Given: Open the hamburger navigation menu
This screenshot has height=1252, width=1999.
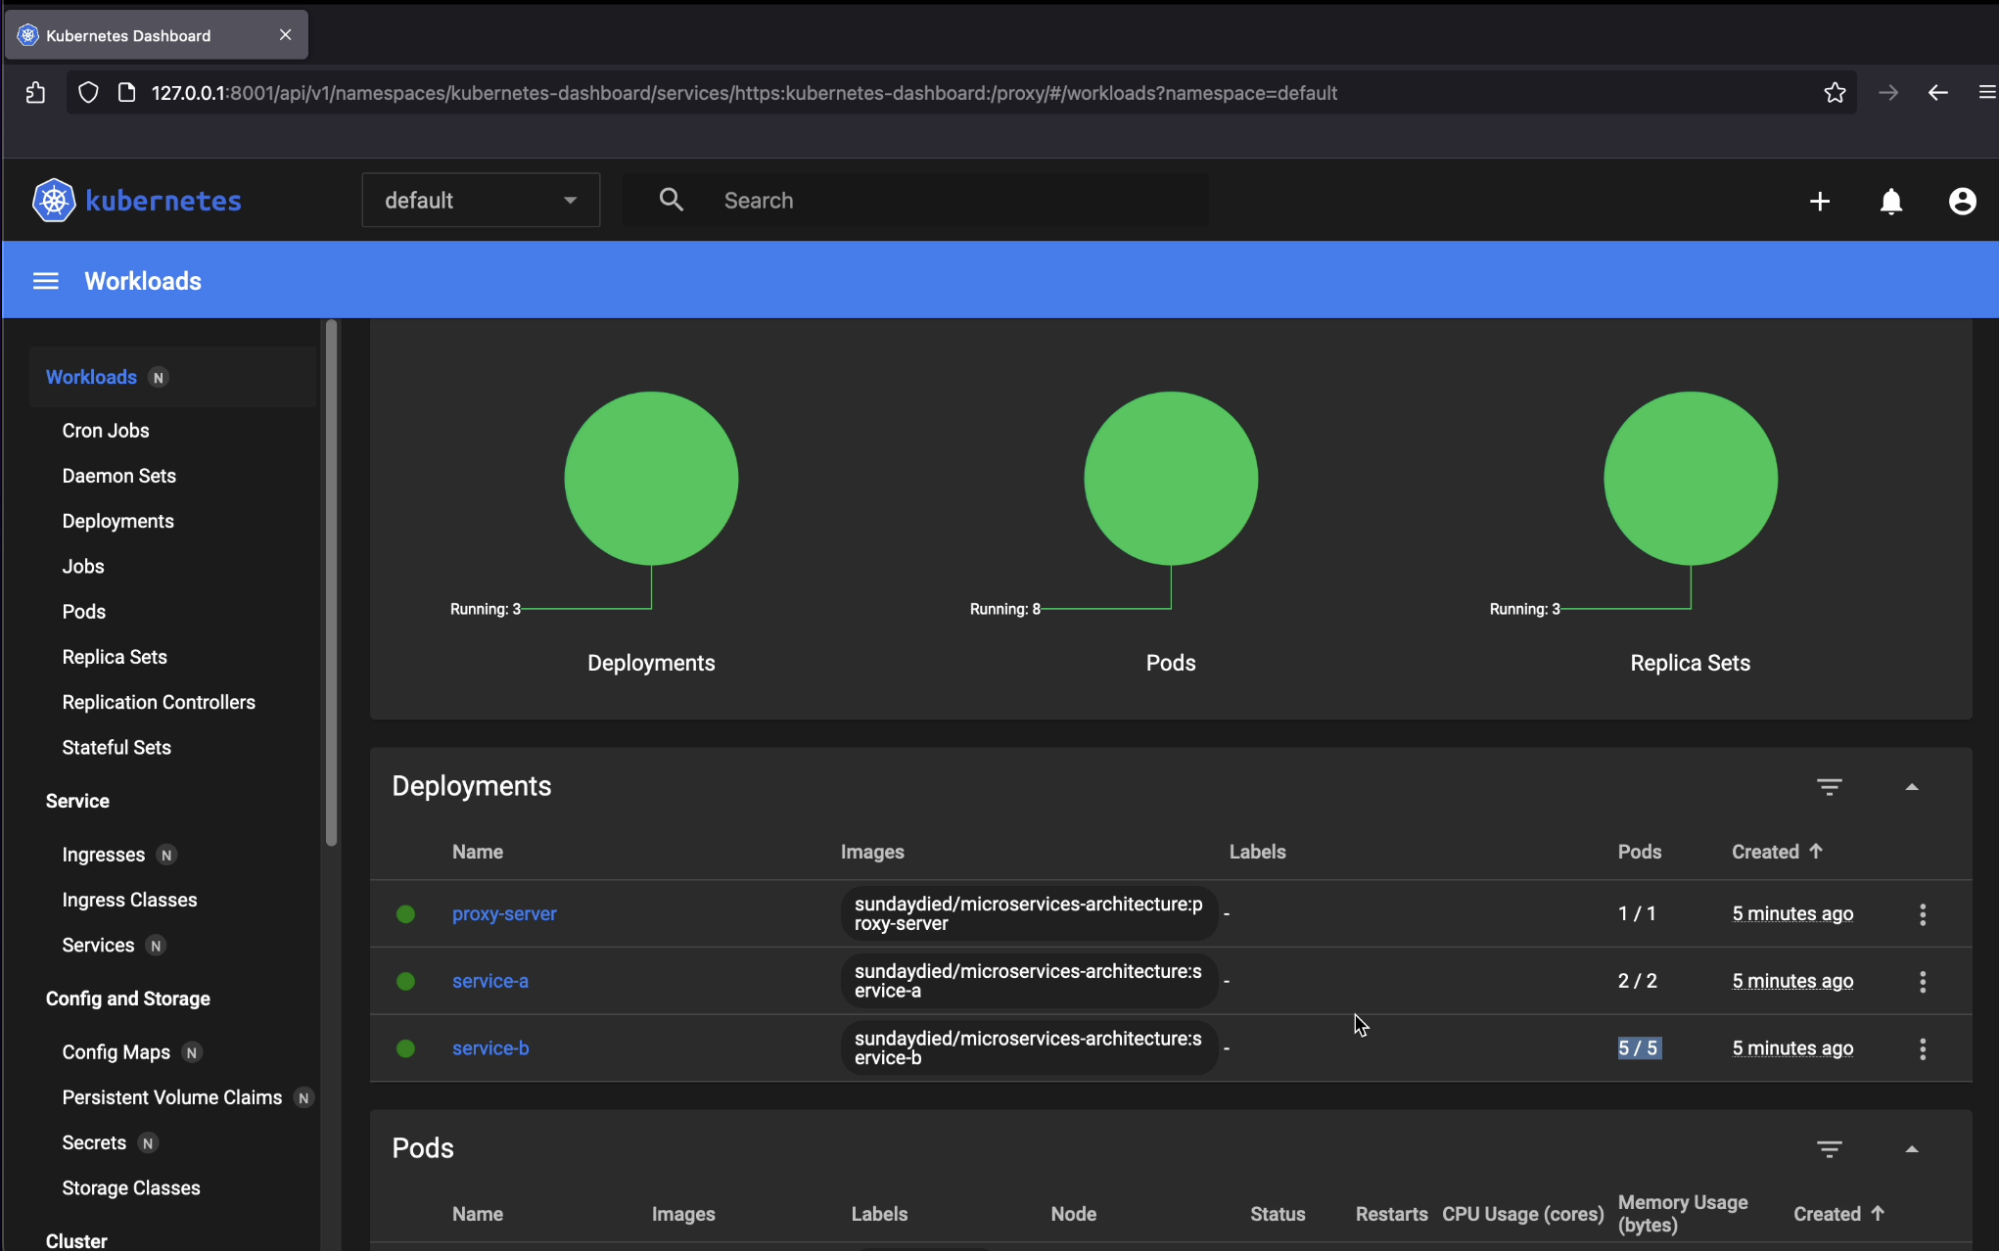Looking at the screenshot, I should (x=46, y=281).
